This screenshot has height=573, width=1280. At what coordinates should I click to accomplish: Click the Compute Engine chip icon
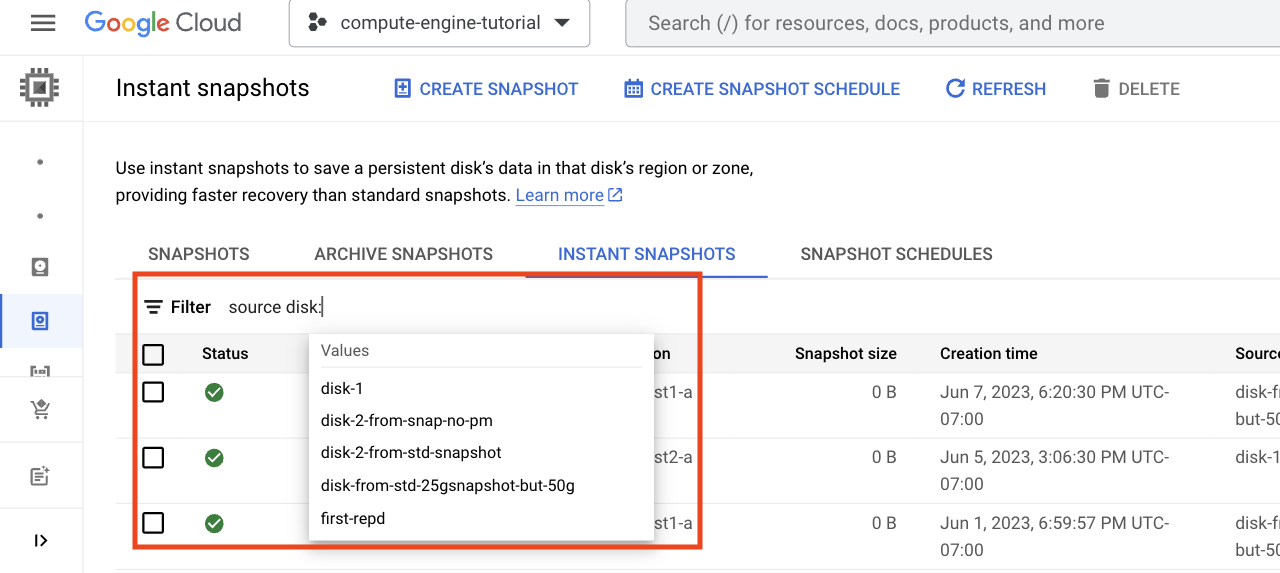coord(40,89)
